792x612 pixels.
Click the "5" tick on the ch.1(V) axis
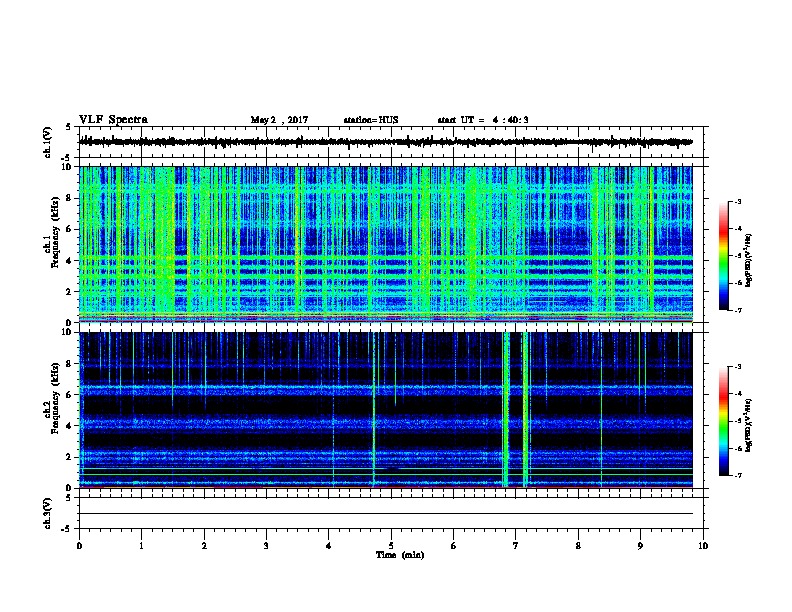click(69, 127)
